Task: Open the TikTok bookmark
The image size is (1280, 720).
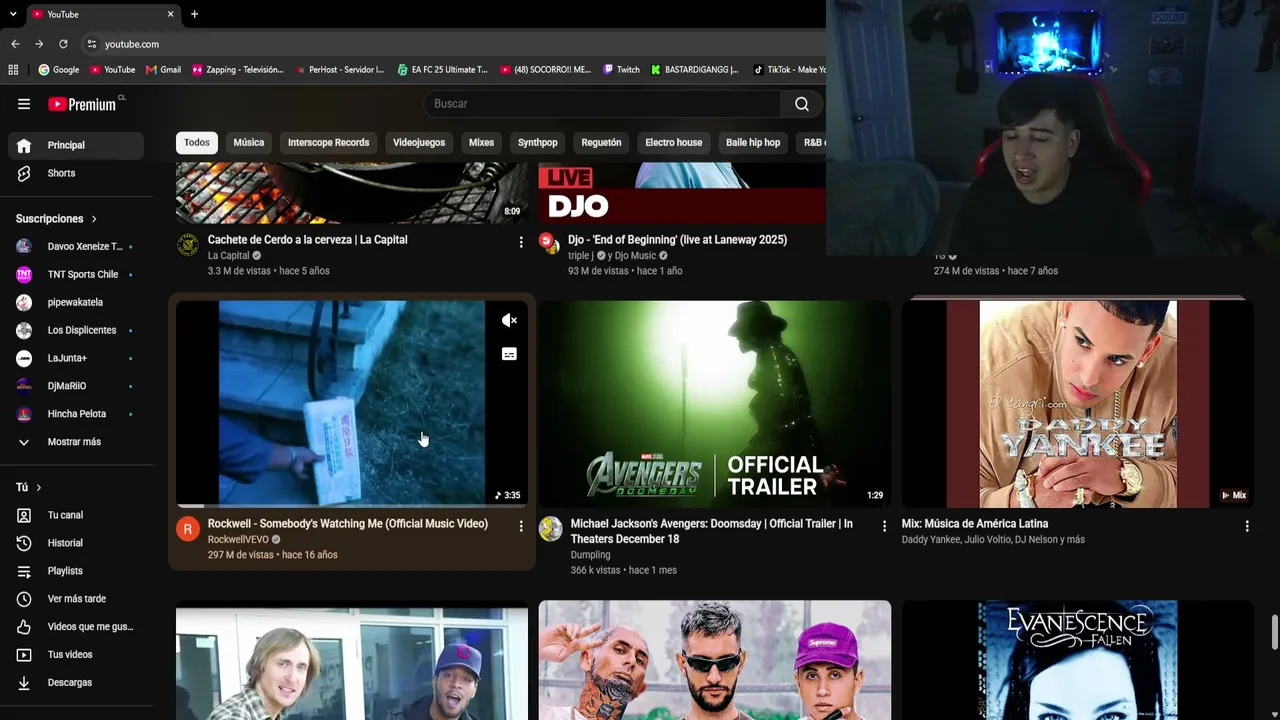Action: (x=790, y=70)
